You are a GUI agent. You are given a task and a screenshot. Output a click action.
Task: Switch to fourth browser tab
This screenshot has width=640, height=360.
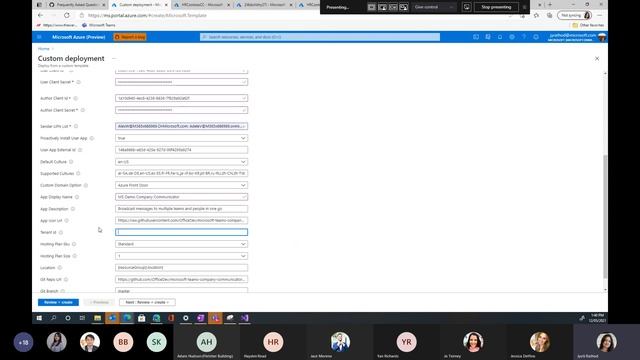click(x=264, y=5)
